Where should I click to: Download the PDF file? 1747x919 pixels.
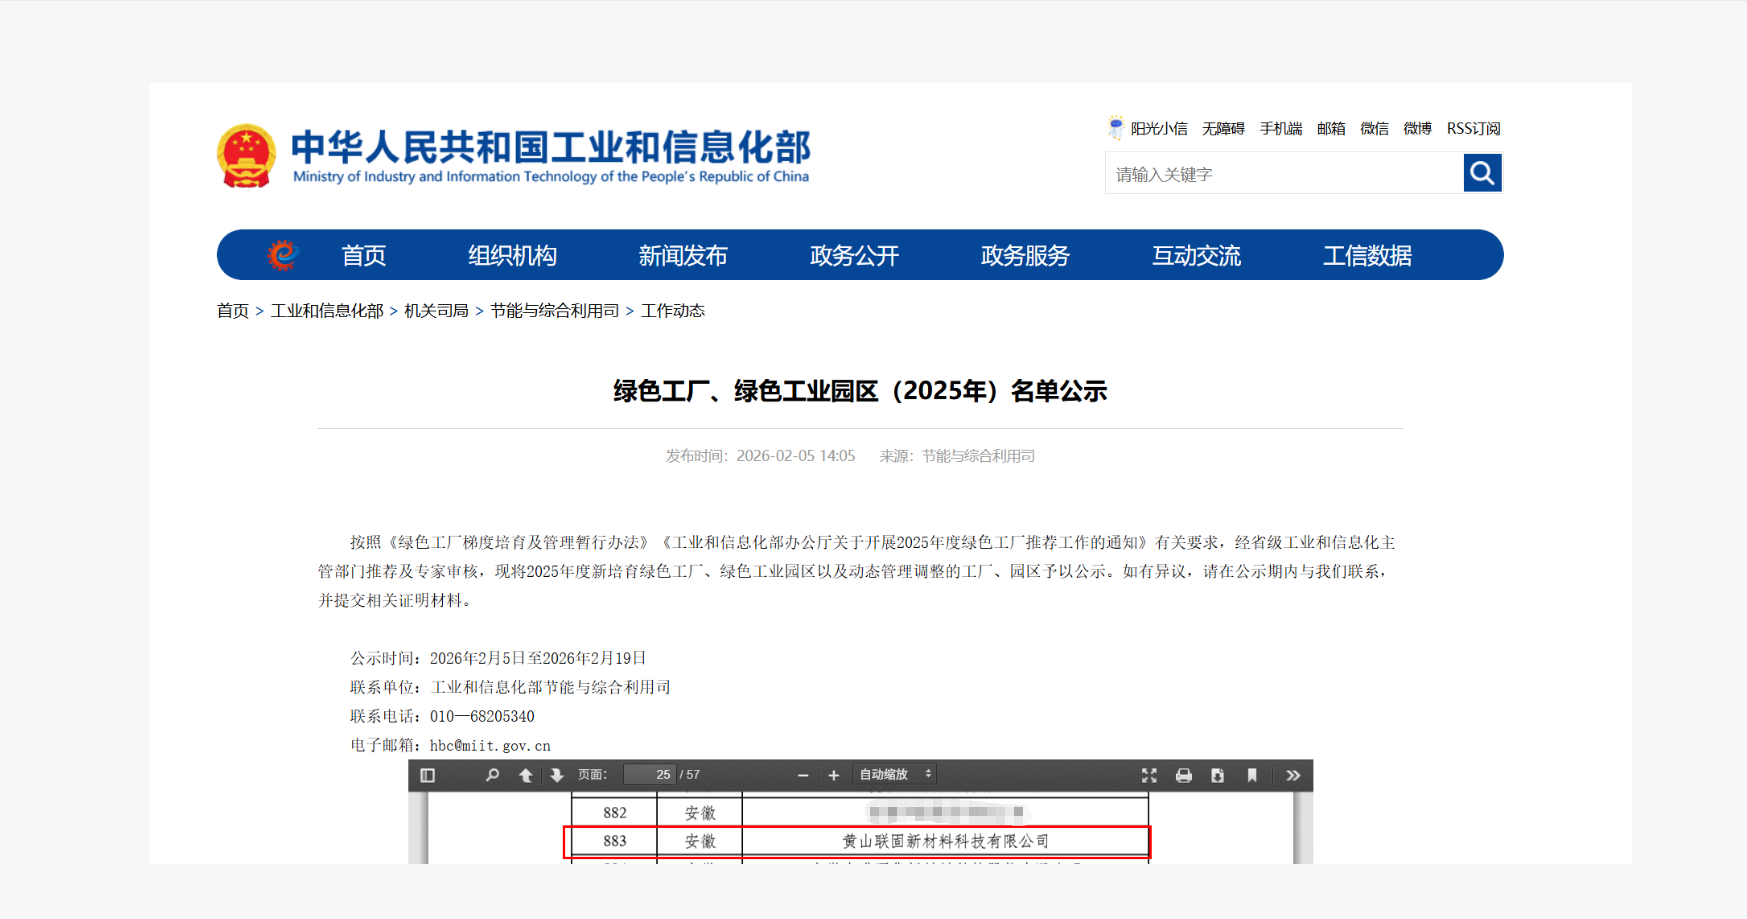(1217, 775)
